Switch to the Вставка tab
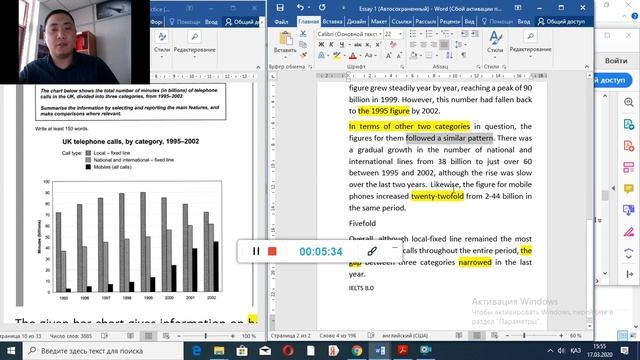This screenshot has width=640, height=360. pos(332,22)
